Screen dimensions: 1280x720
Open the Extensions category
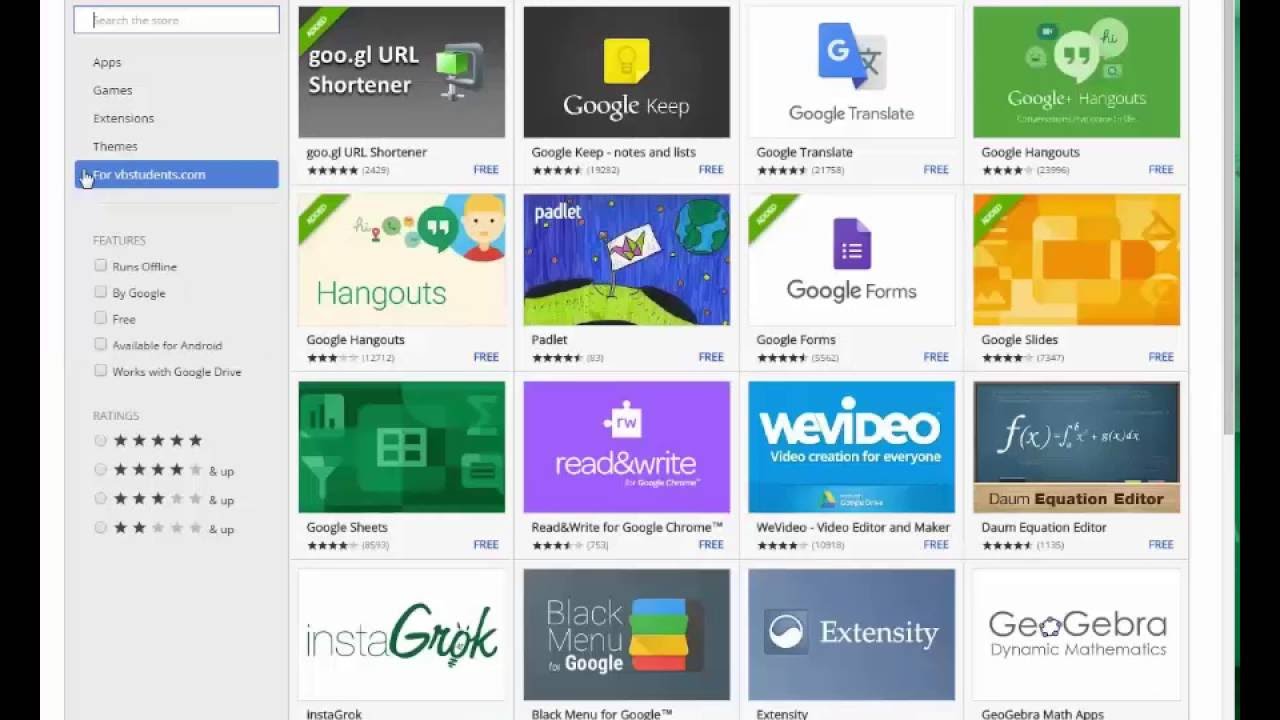123,118
